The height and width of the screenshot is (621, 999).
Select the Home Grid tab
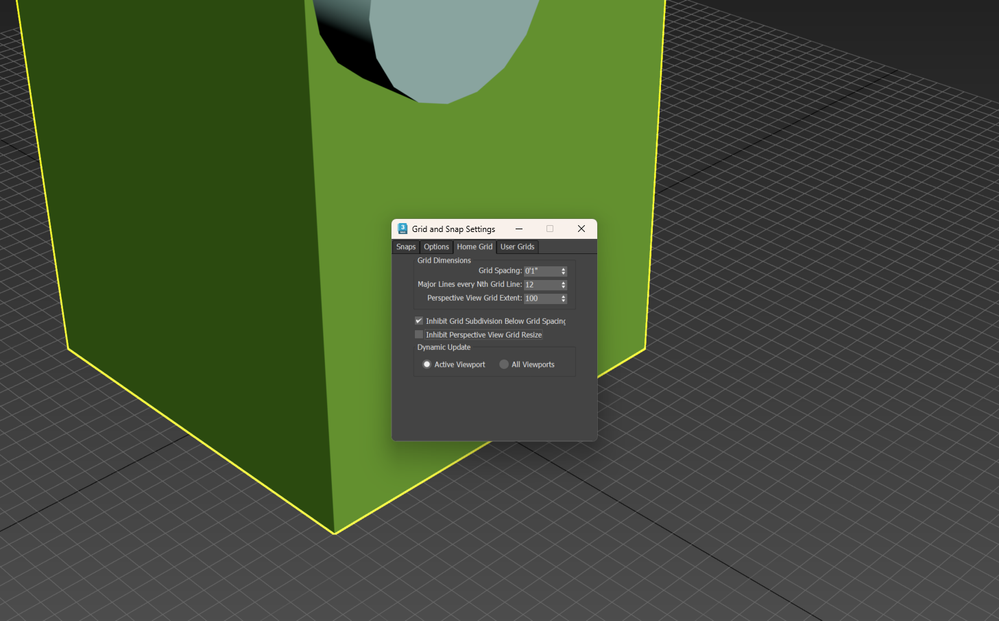(x=474, y=247)
